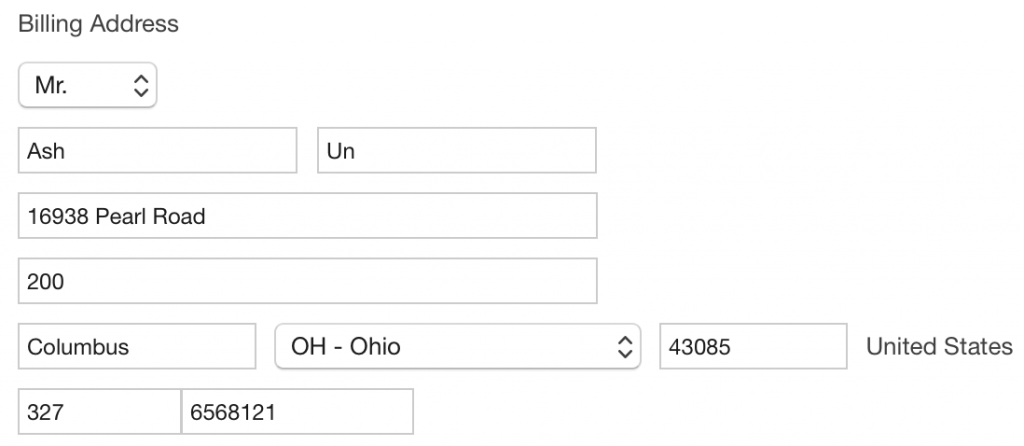Click the state selector's up-down chevron icon
This screenshot has width=1024, height=446.
tap(625, 347)
